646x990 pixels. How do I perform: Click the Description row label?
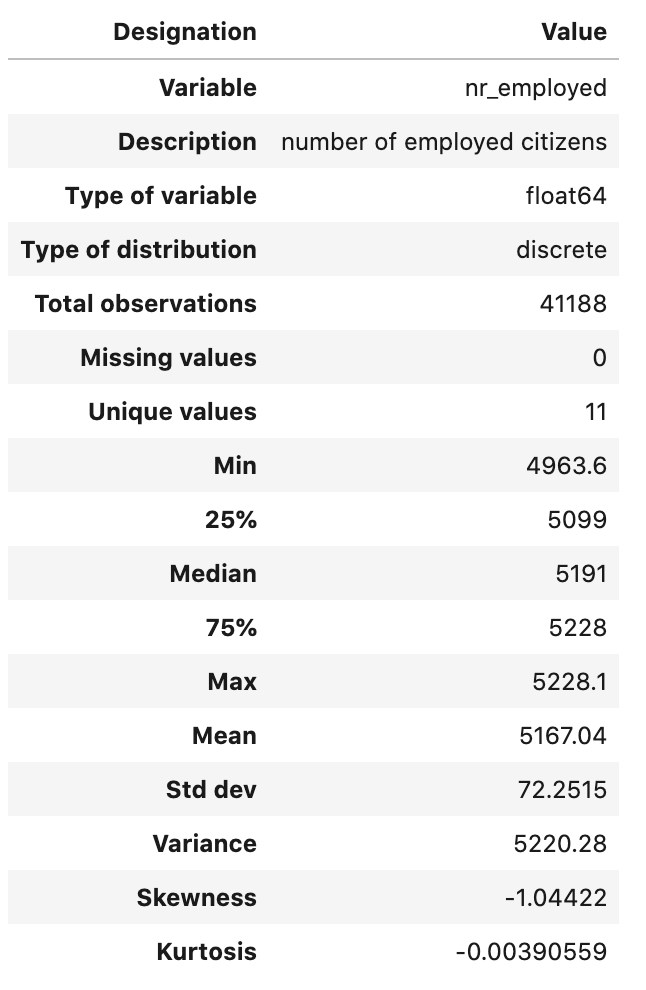188,141
